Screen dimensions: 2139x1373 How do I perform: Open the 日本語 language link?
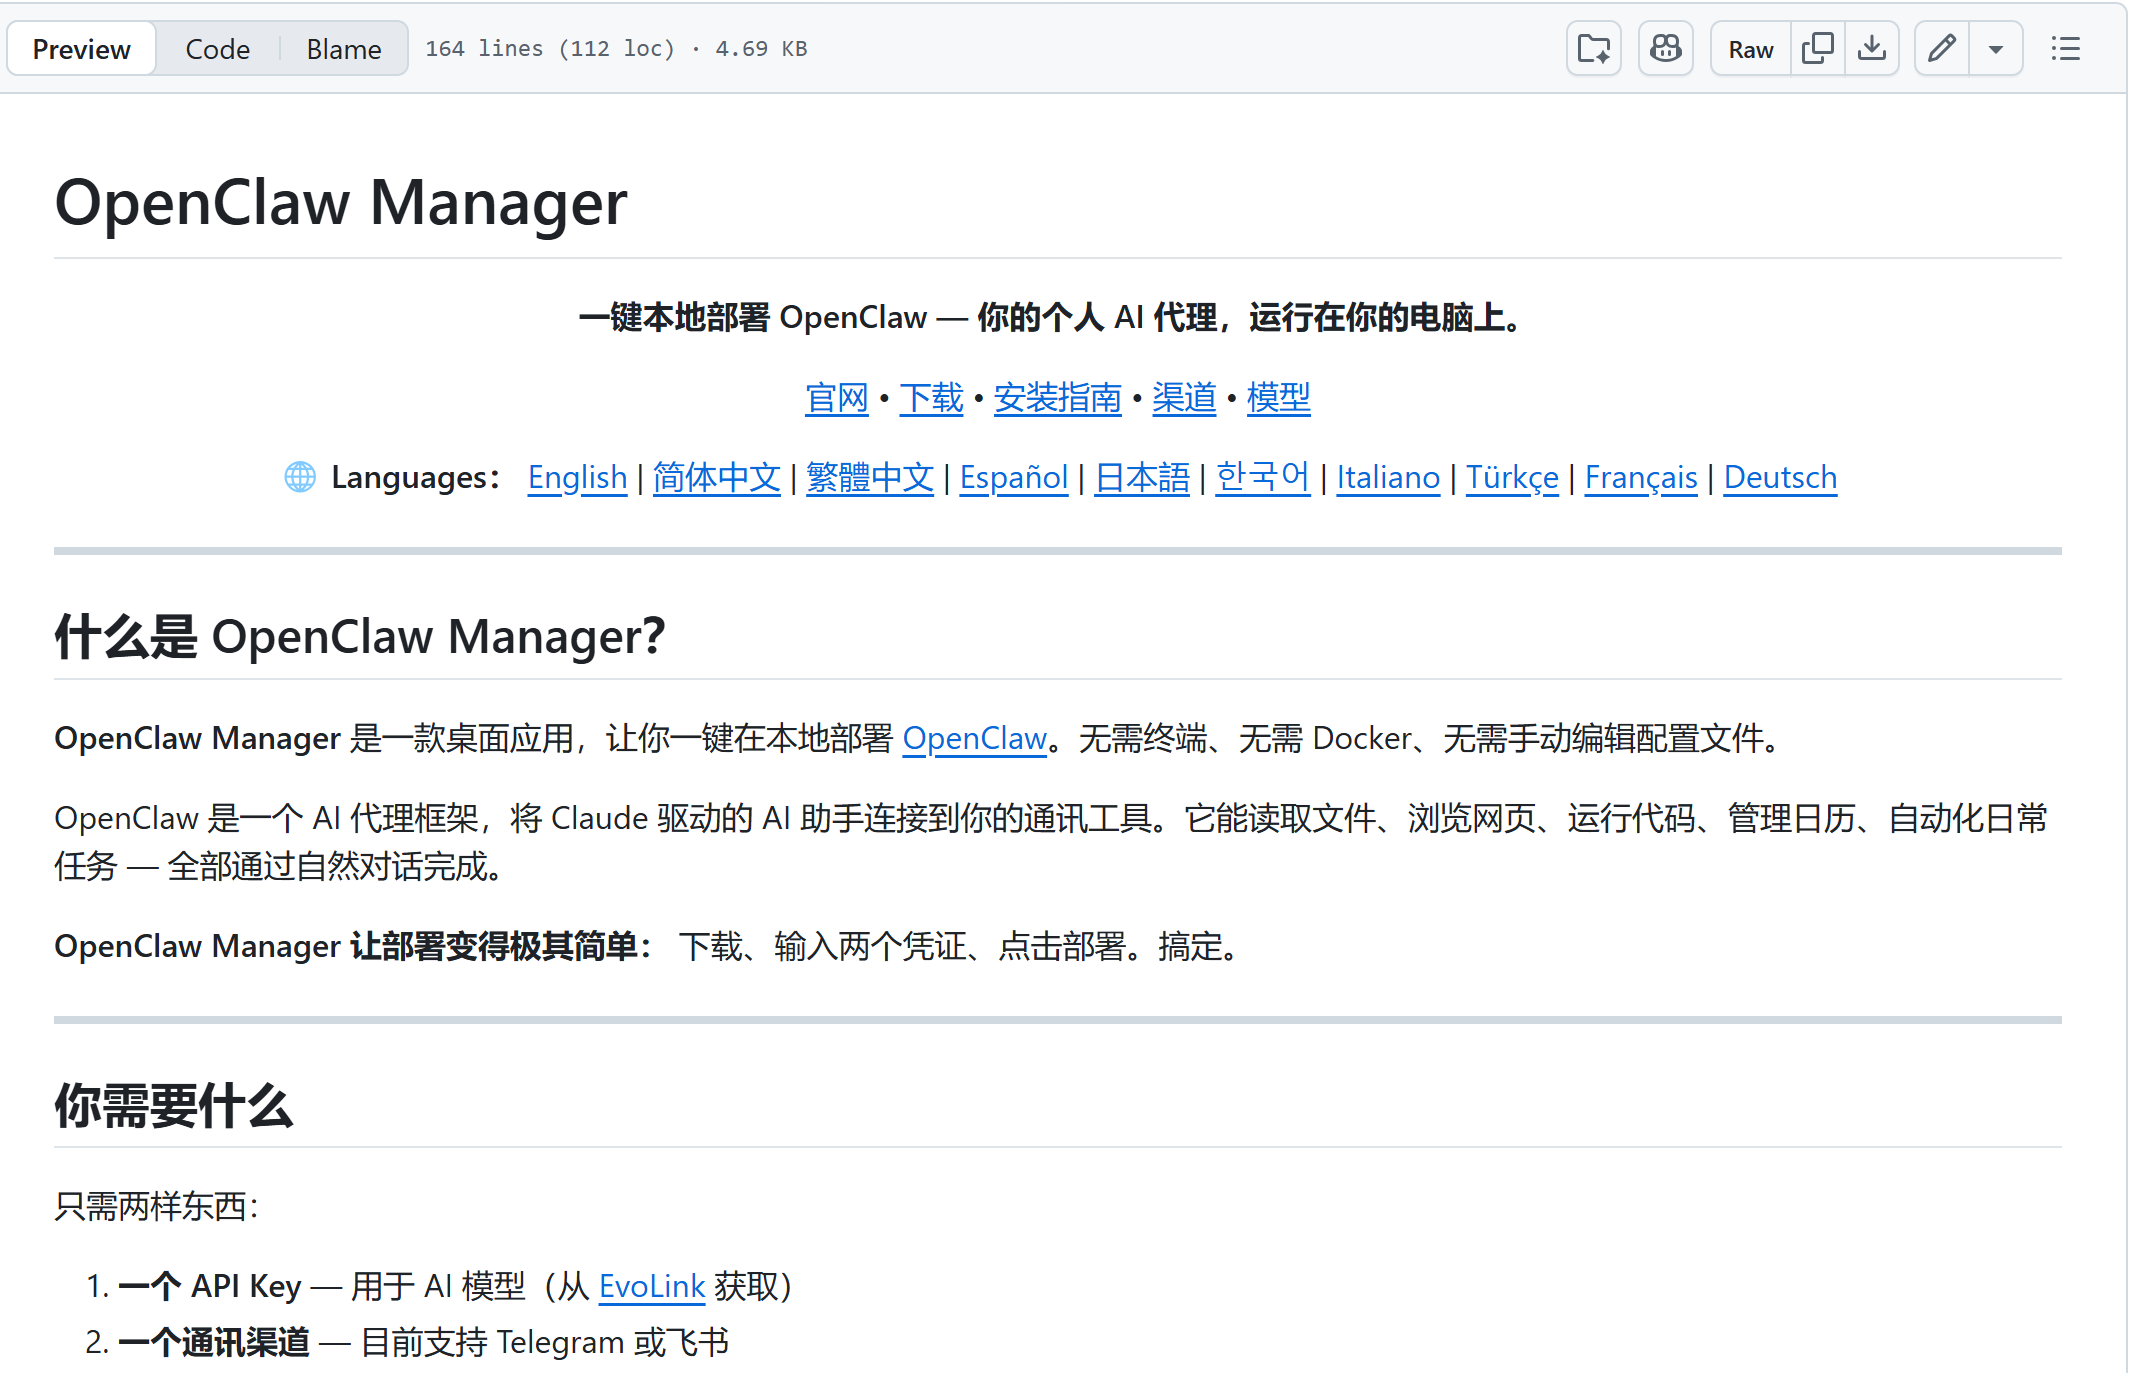(1142, 477)
